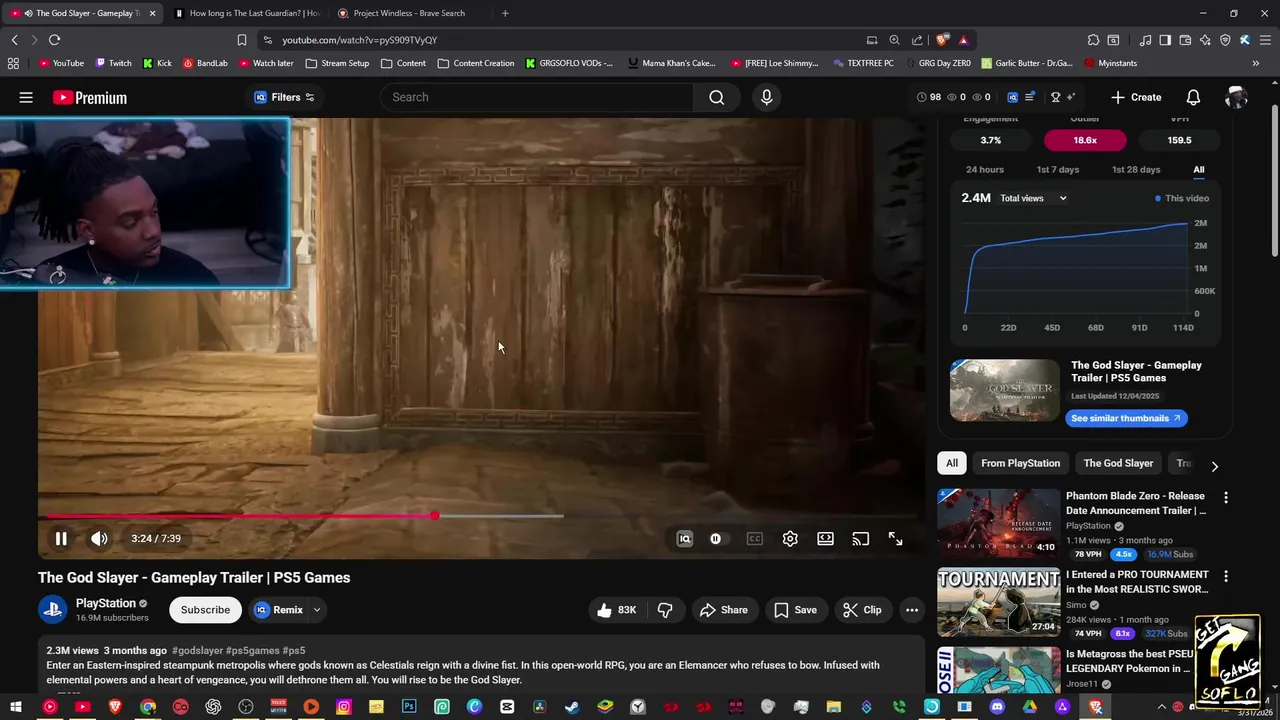This screenshot has height=720, width=1280.
Task: Filter by From PlayStation chip
Action: pos(1020,463)
